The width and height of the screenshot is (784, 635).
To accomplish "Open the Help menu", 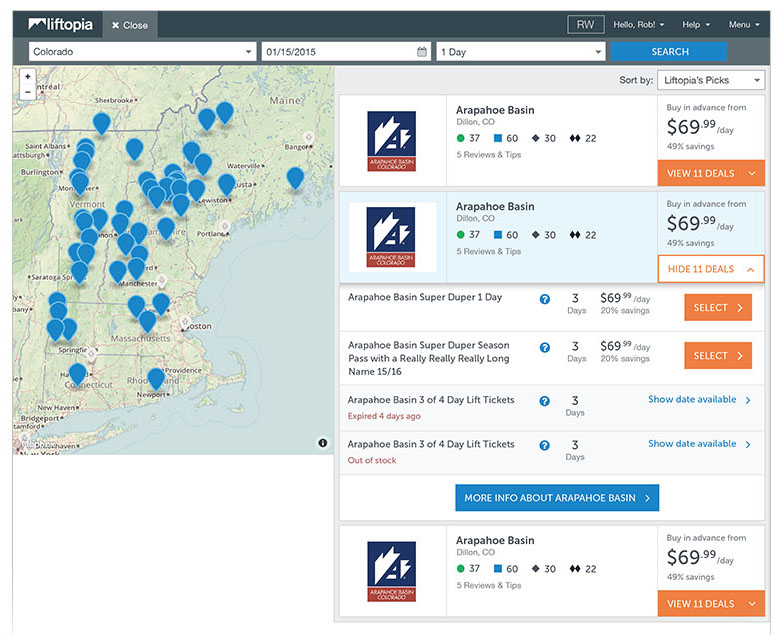I will pos(696,24).
